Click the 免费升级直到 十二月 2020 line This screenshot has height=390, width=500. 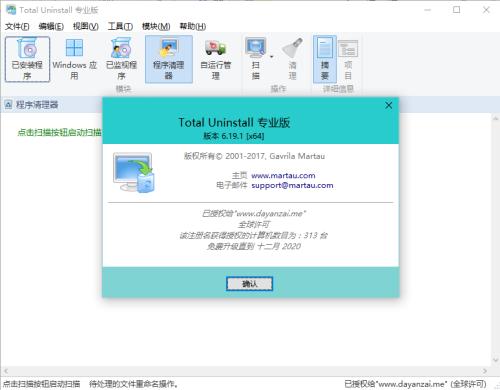pyautogui.click(x=253, y=246)
